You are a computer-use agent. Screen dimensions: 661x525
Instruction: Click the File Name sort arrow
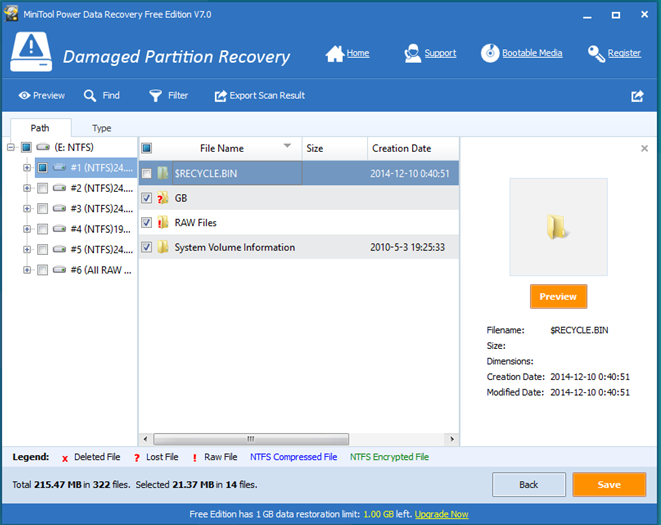point(287,146)
